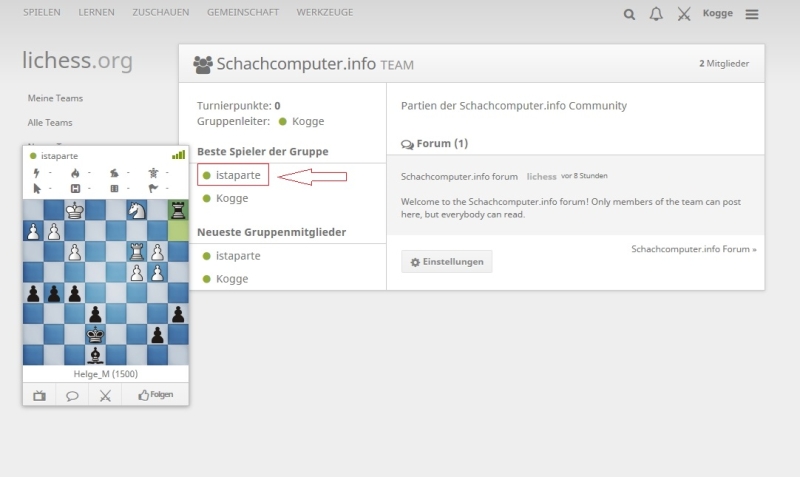This screenshot has height=477, width=800.
Task: Open the Schachcomputer.info forum post title
Action: coord(459,177)
